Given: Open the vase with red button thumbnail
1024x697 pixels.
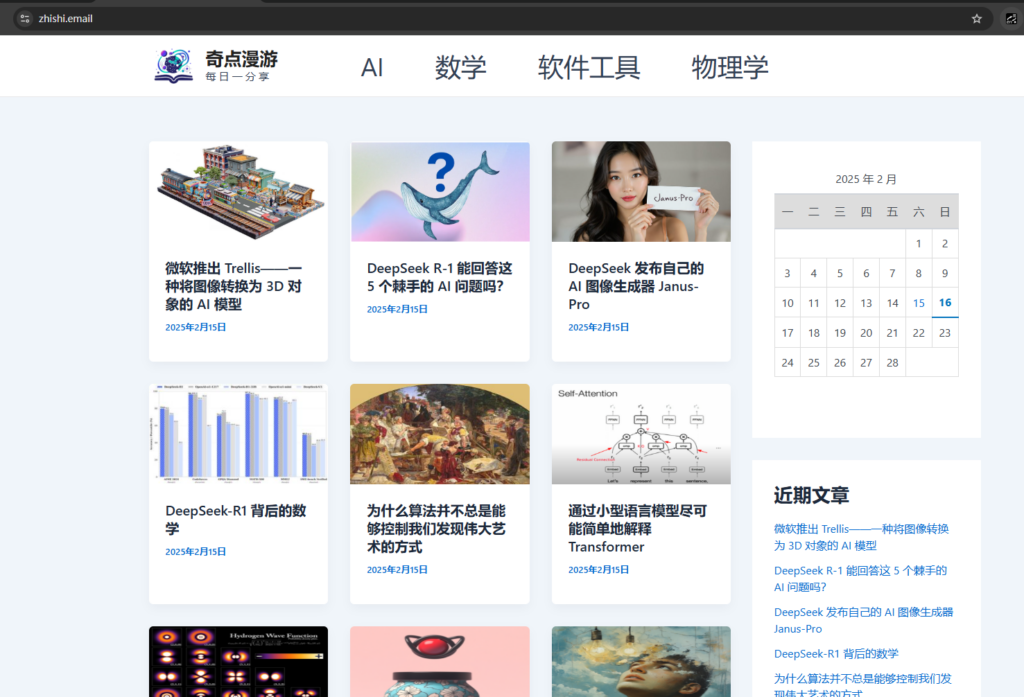Looking at the screenshot, I should (x=440, y=662).
